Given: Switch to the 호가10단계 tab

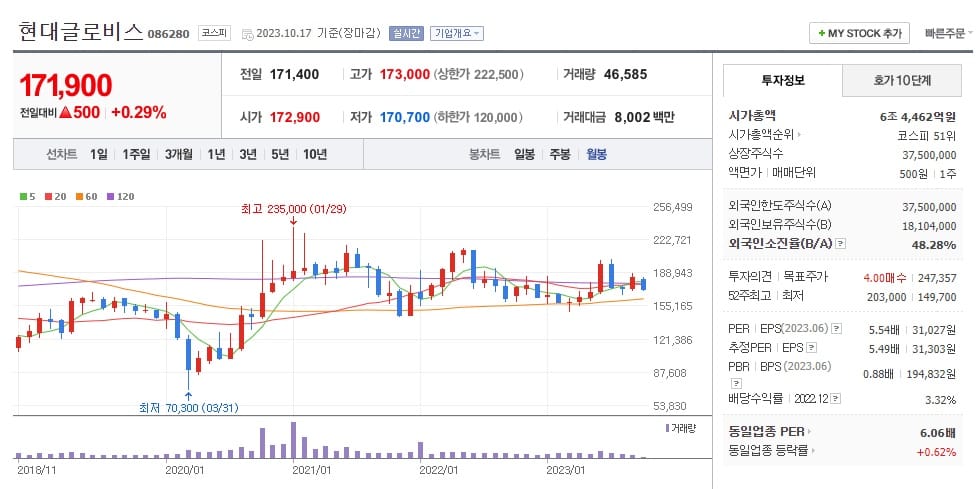Looking at the screenshot, I should (902, 80).
